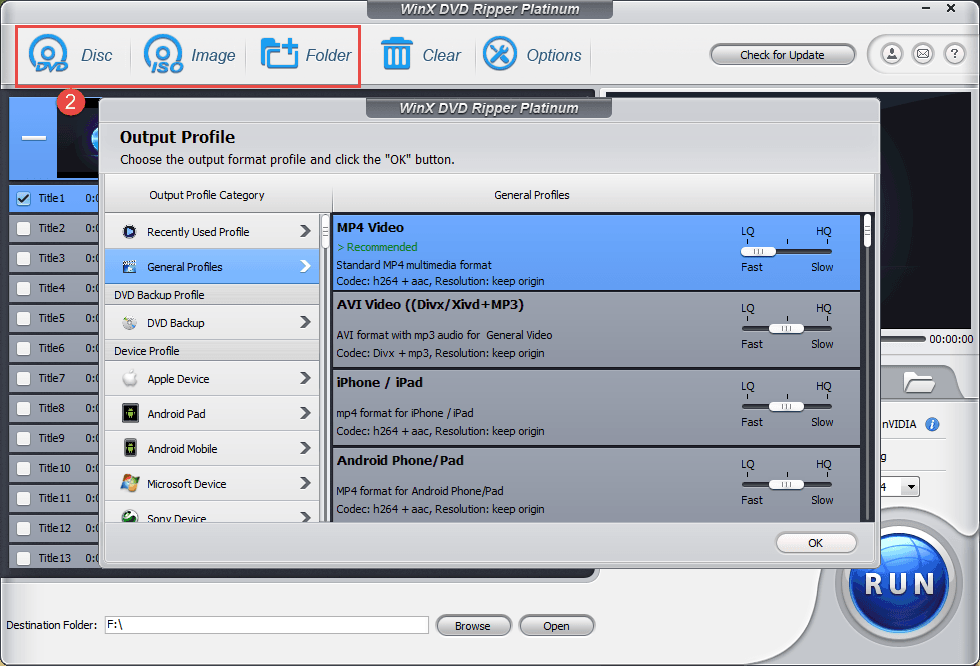Click the Android Pad robot icon
This screenshot has height=666, width=980.
point(130,414)
